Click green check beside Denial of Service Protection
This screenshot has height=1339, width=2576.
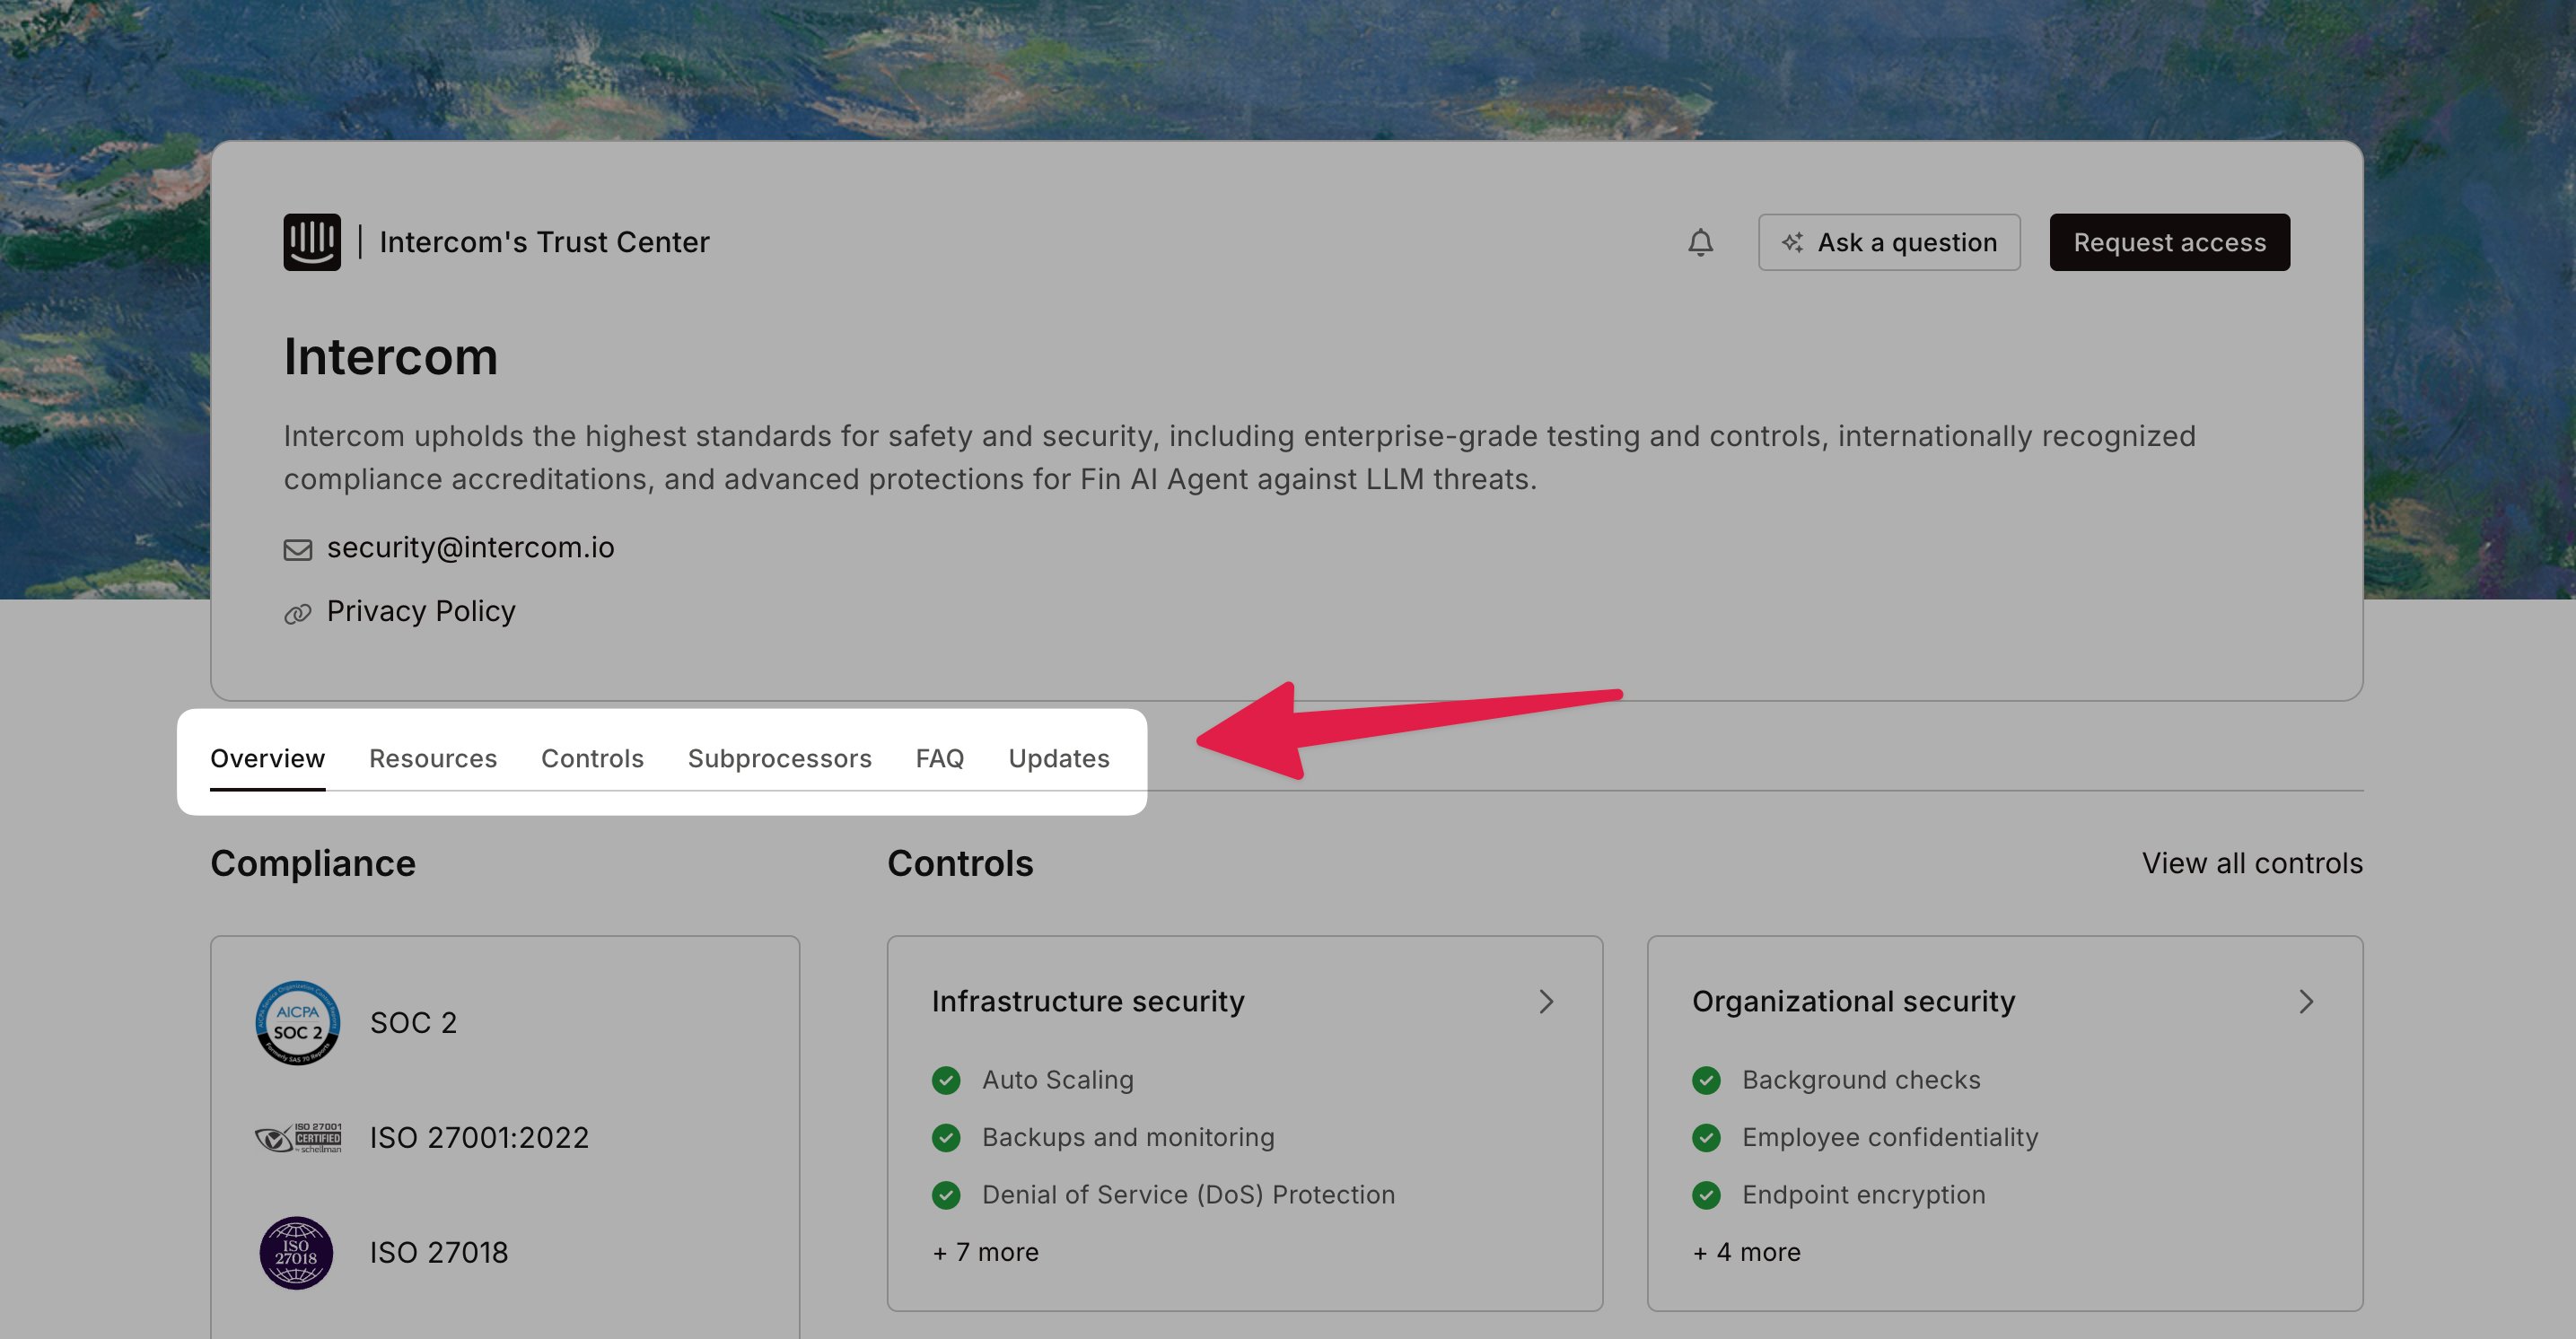pos(946,1194)
